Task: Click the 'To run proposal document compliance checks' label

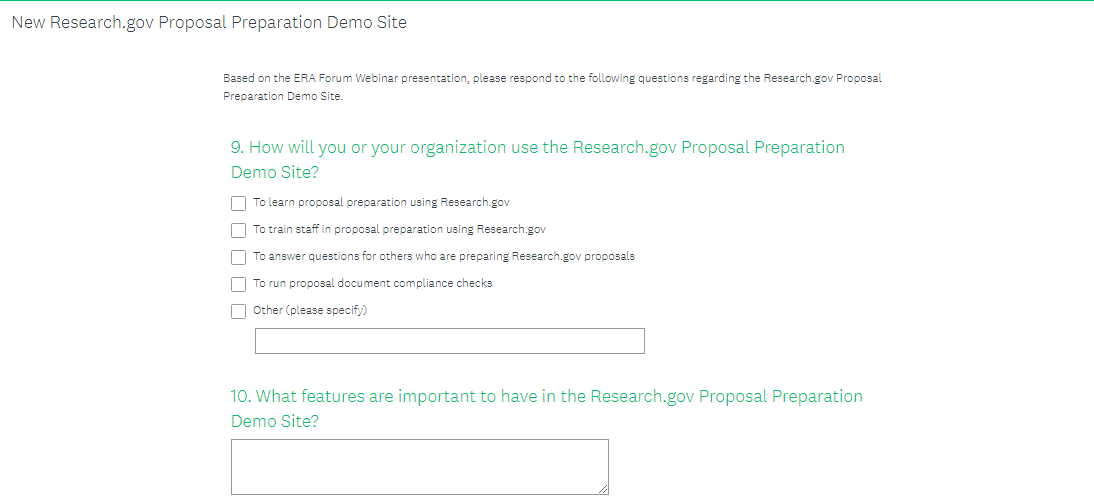Action: 372,283
